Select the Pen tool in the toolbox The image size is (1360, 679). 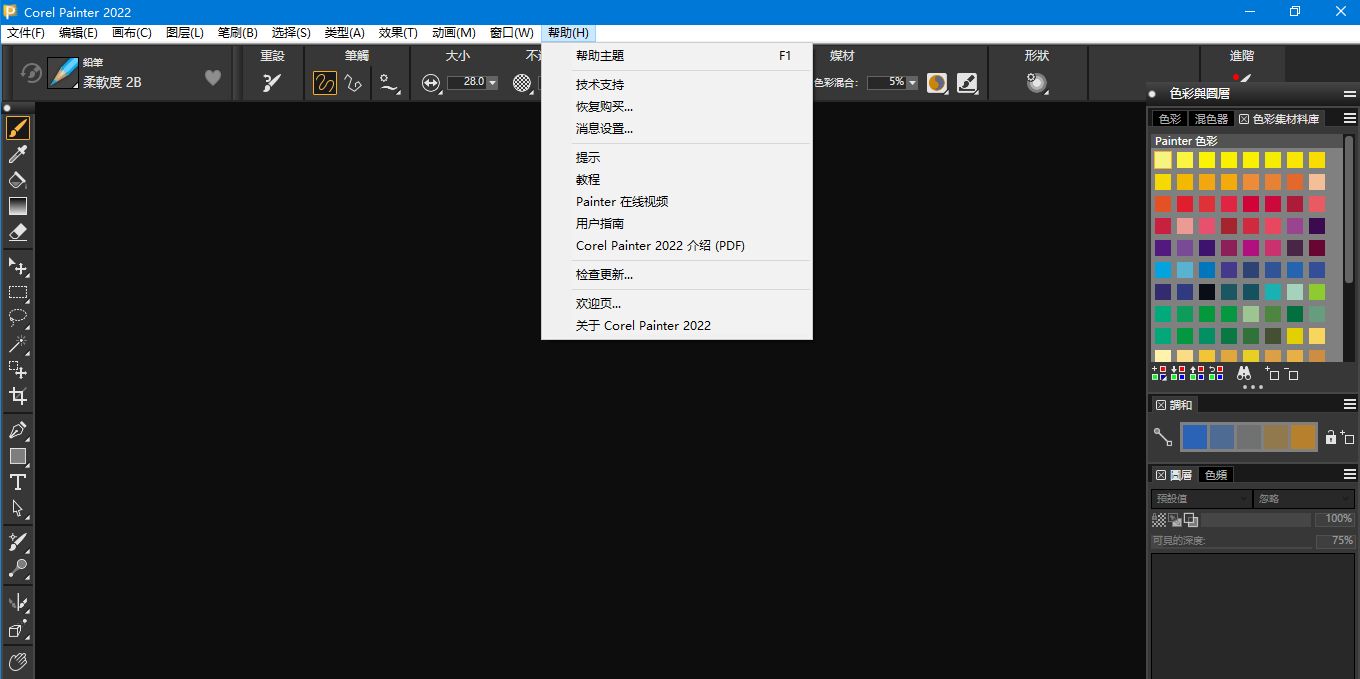click(18, 430)
